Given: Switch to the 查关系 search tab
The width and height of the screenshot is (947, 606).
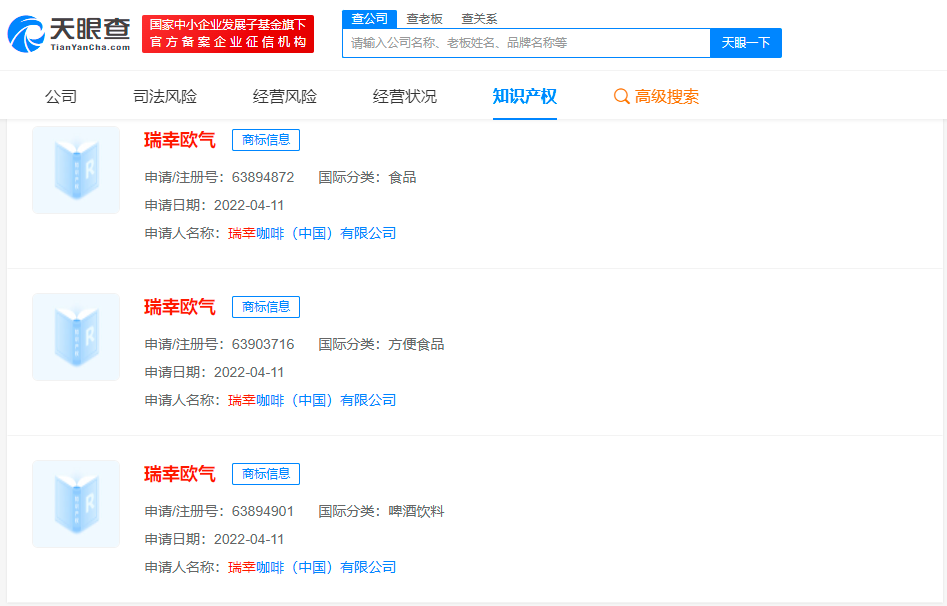Looking at the screenshot, I should 479,19.
